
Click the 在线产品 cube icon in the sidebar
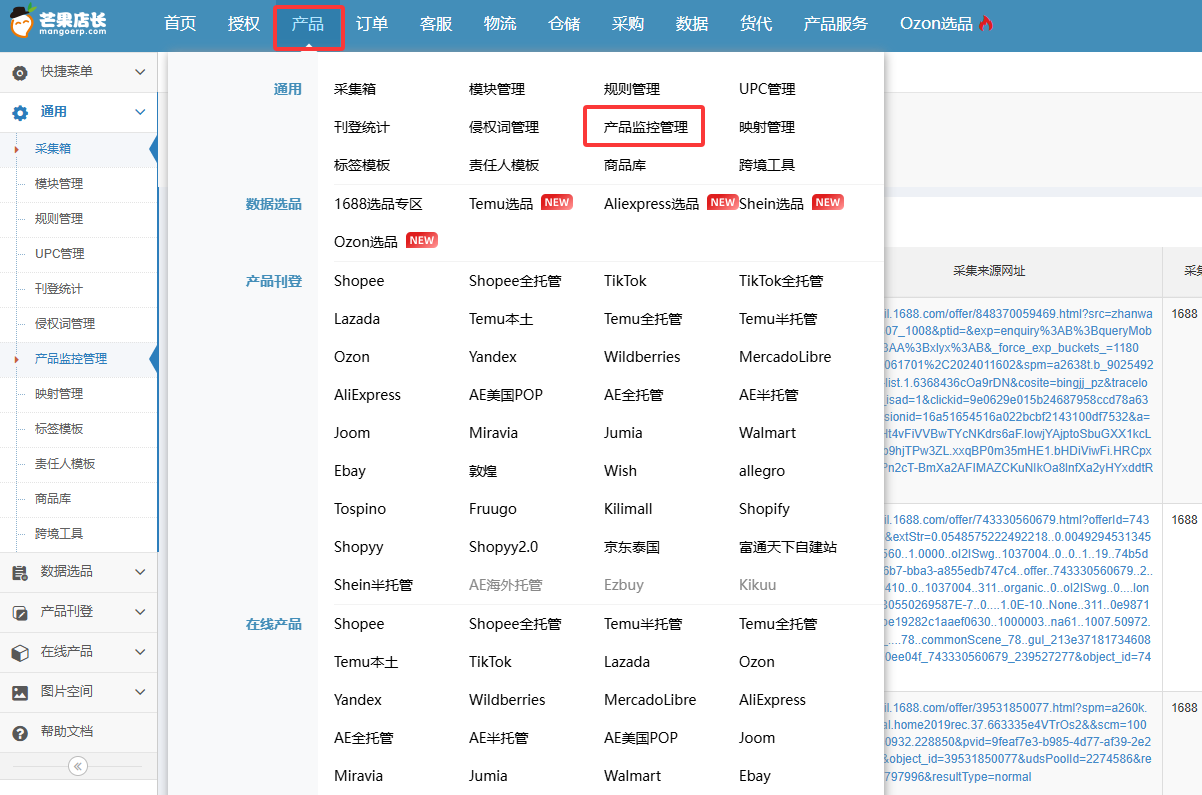20,652
